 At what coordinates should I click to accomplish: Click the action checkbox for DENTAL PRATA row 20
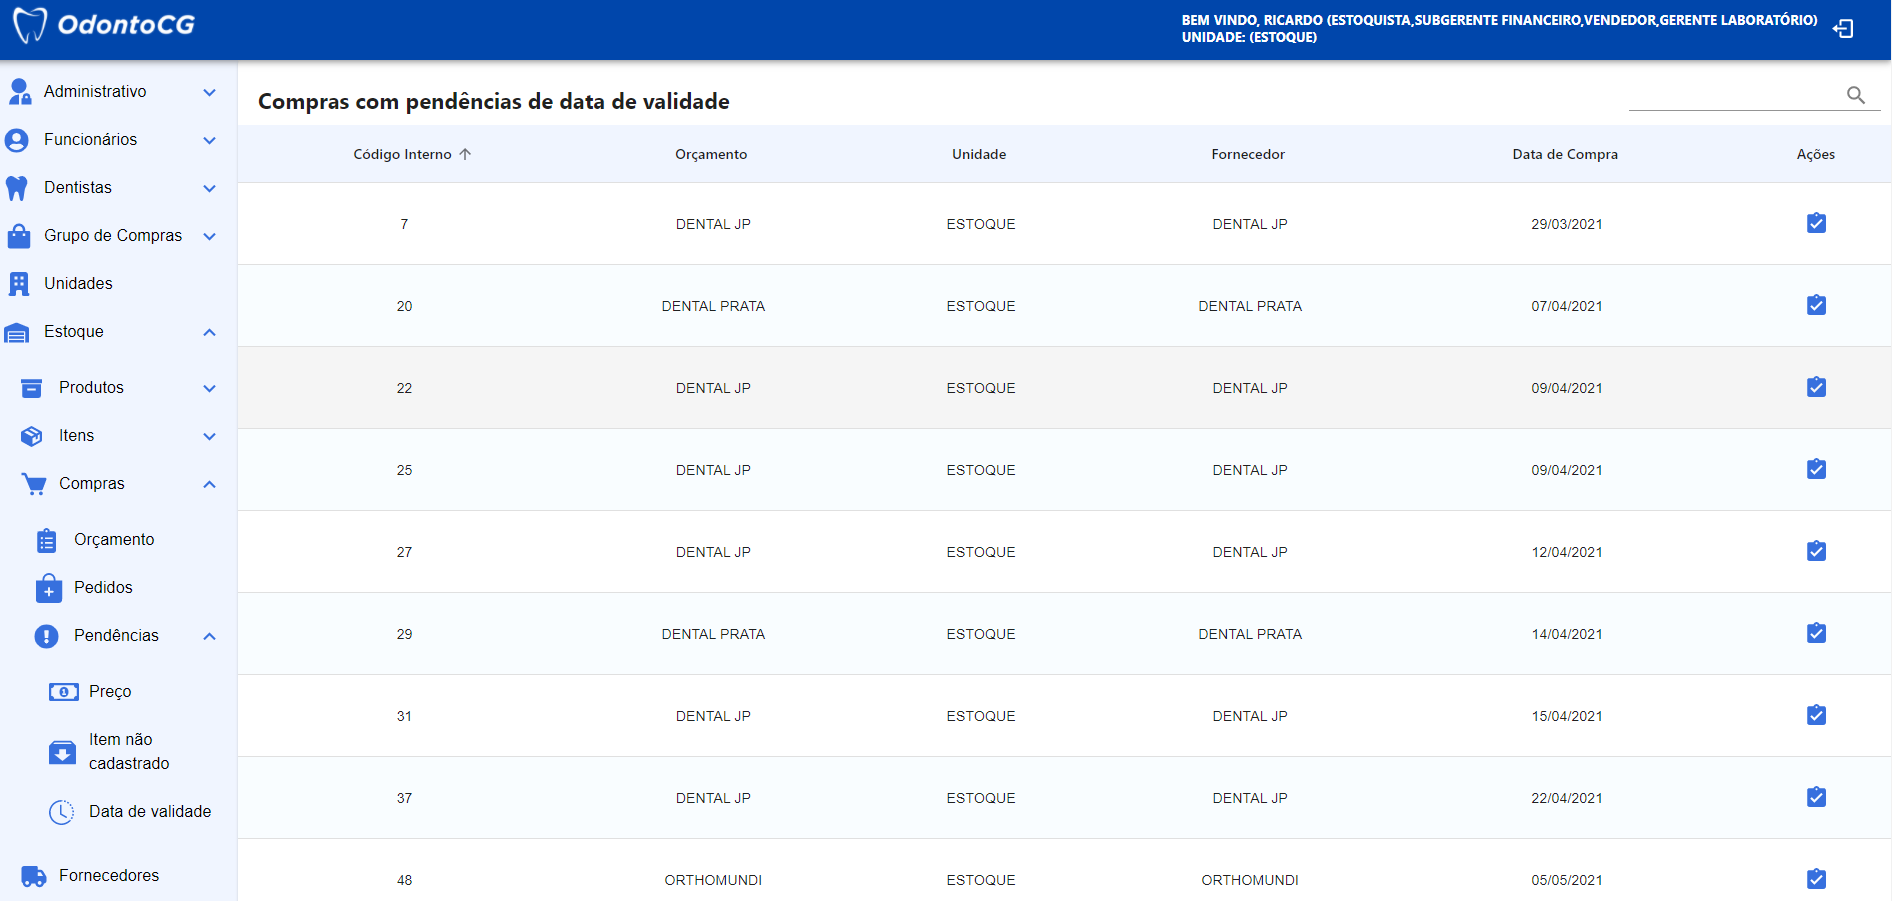1816,305
